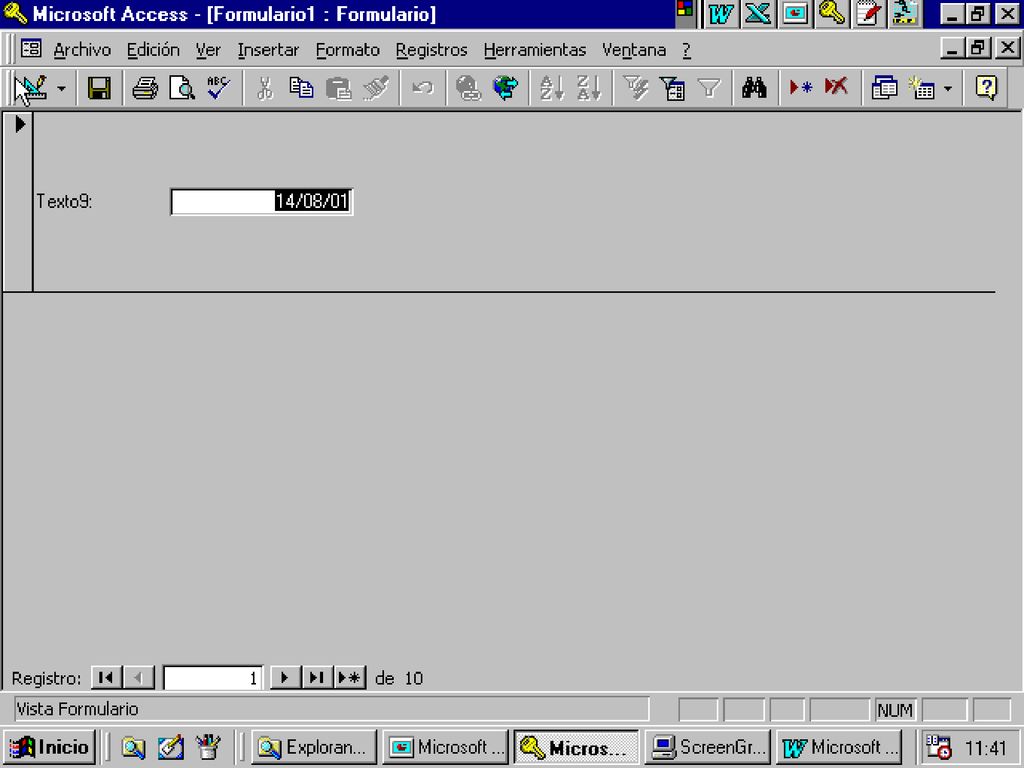Delete the current record from the toolbar

(x=837, y=88)
